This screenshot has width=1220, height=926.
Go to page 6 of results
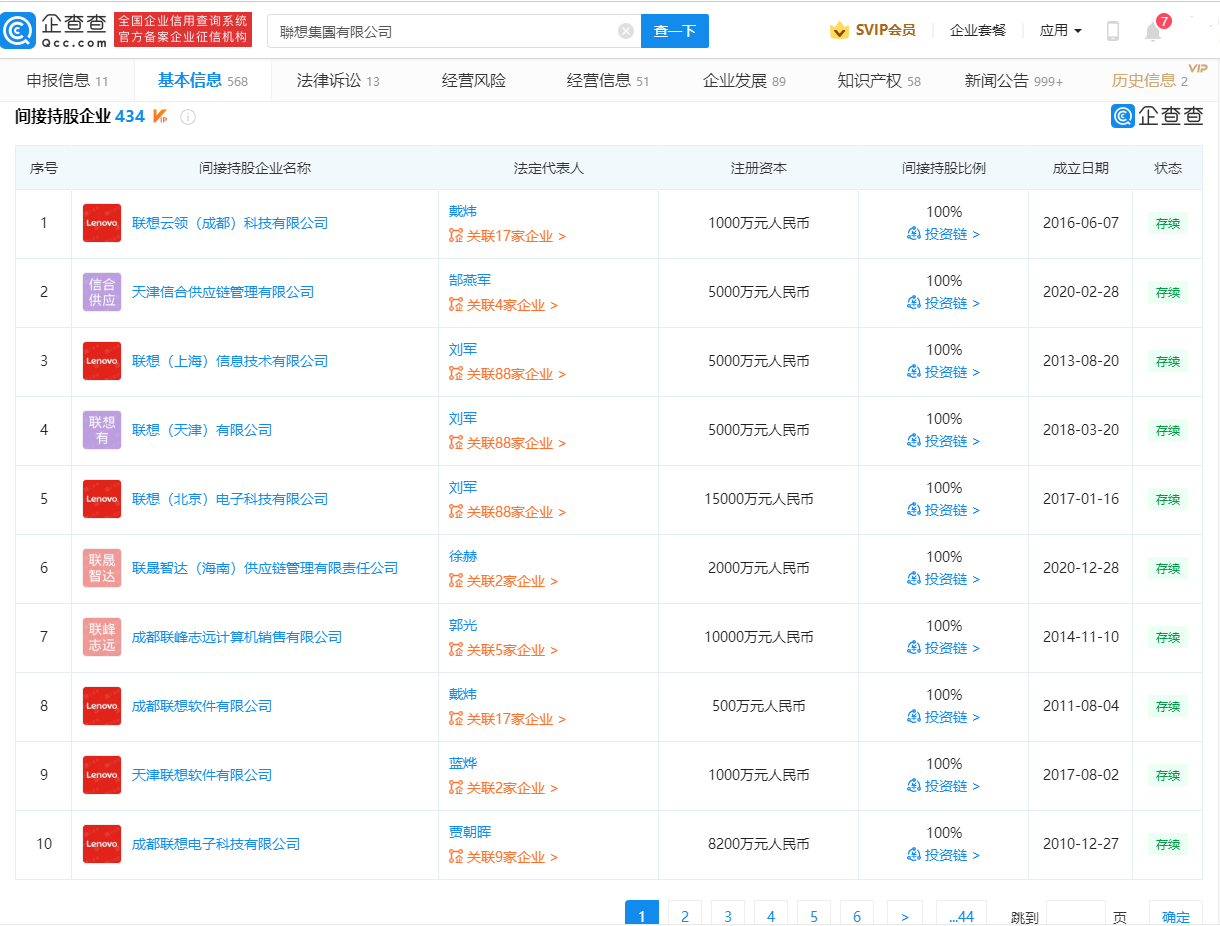(857, 914)
